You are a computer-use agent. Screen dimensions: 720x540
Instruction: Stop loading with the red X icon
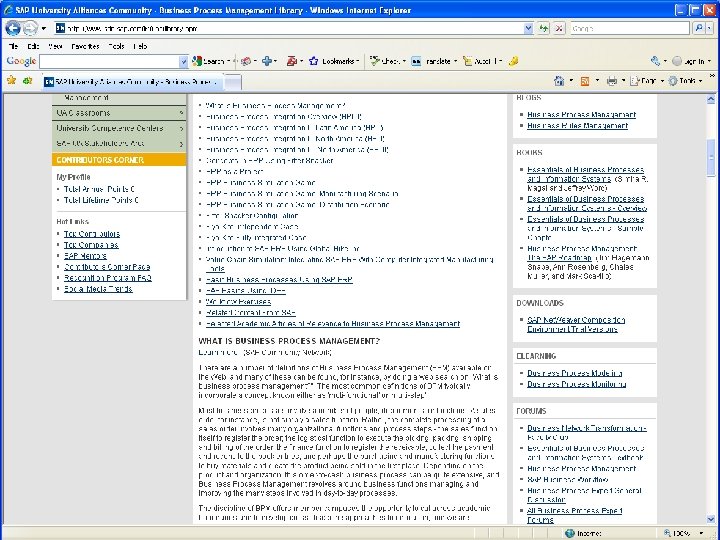click(x=559, y=28)
